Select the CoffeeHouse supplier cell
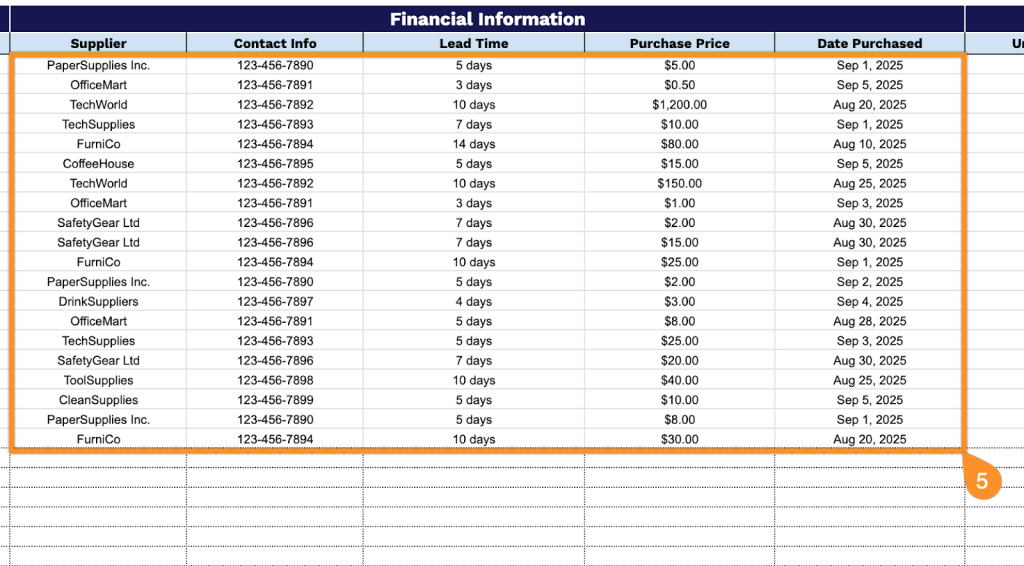Screen dimensions: 1024x566 pyautogui.click(x=98, y=164)
